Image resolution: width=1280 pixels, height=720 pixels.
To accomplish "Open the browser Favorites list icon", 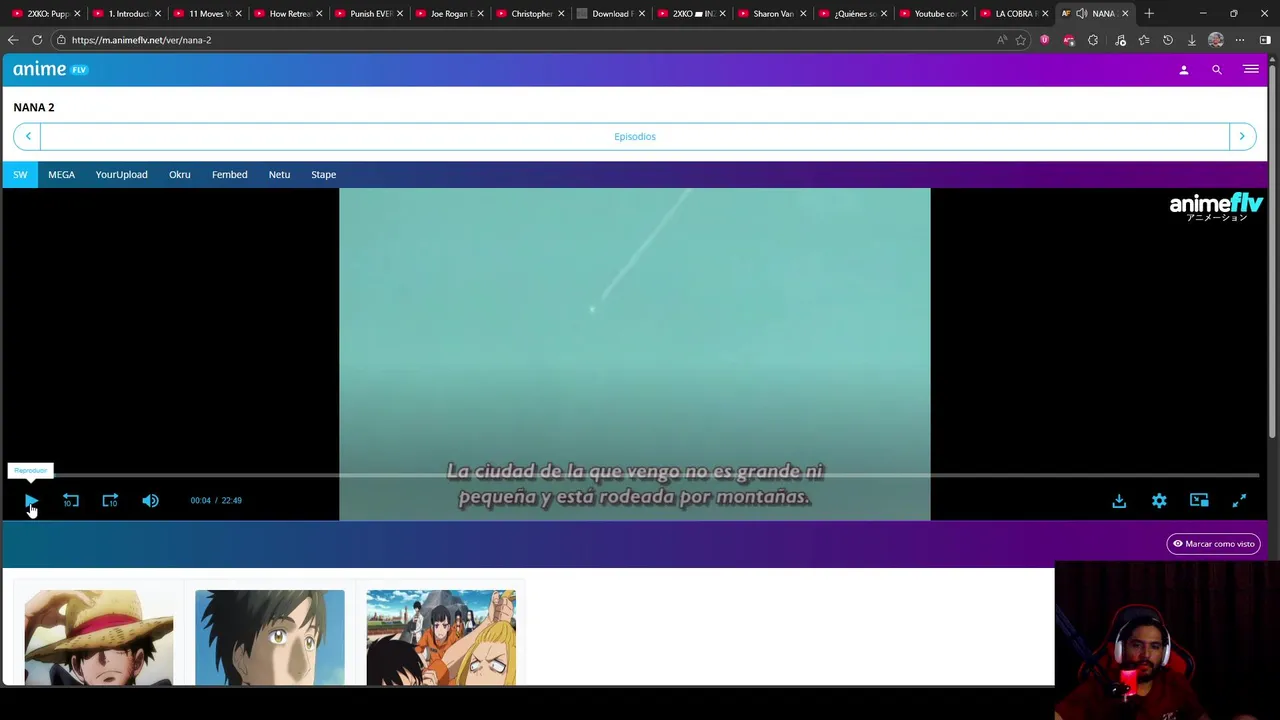I will click(x=1143, y=40).
